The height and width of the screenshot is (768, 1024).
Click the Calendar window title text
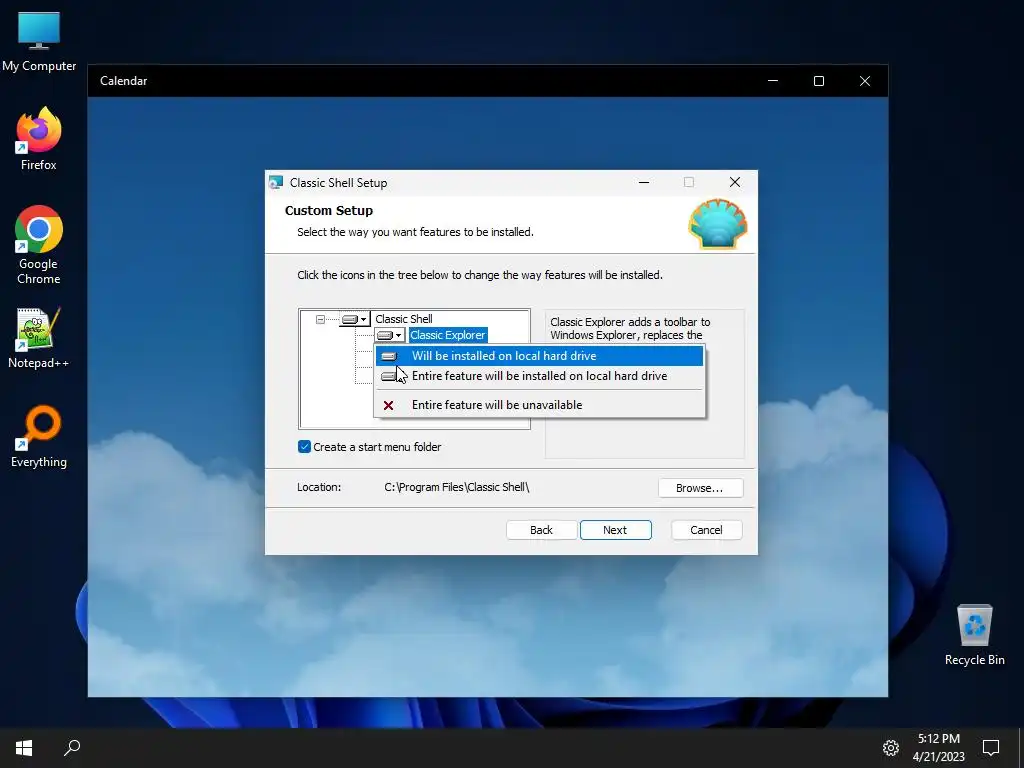(x=123, y=81)
